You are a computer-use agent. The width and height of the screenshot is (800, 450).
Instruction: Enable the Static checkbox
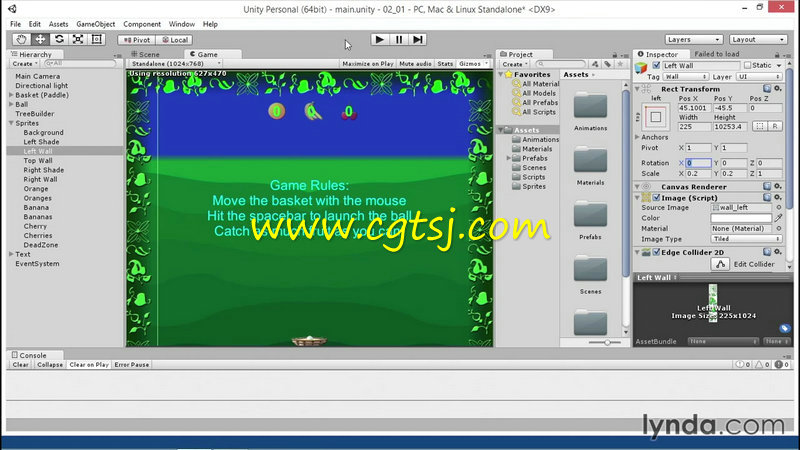(747, 65)
